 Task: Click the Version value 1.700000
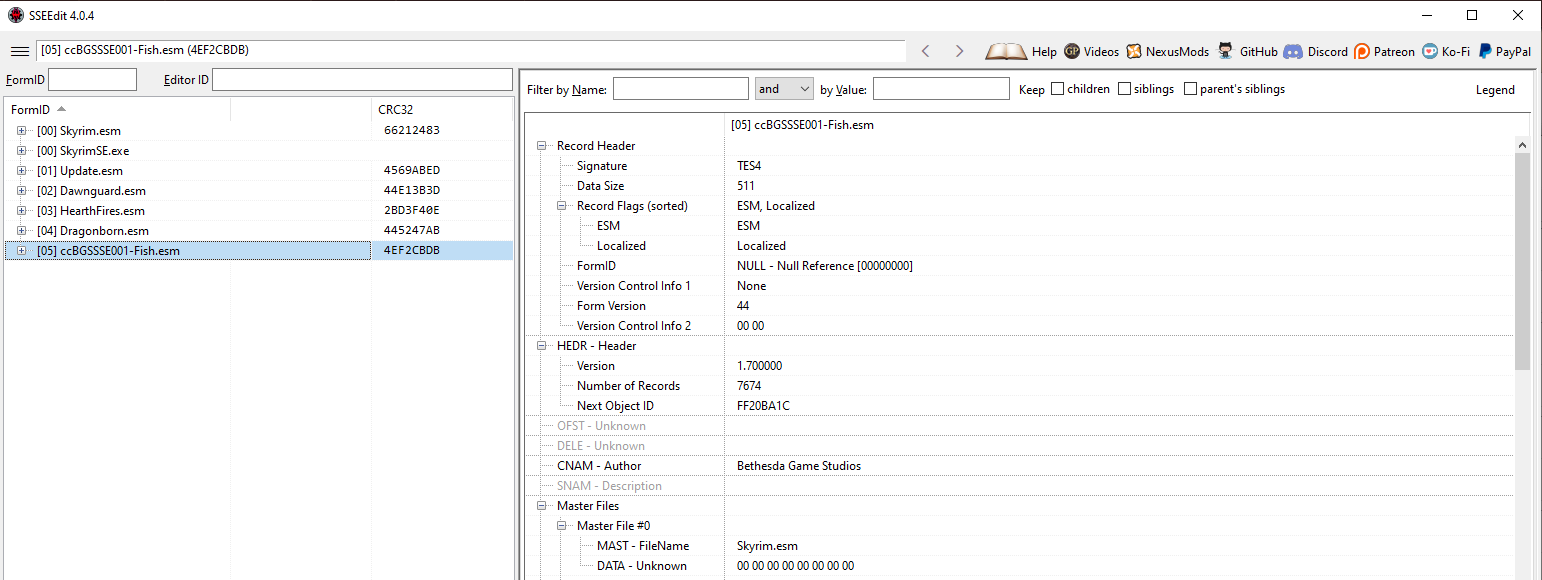pos(760,366)
